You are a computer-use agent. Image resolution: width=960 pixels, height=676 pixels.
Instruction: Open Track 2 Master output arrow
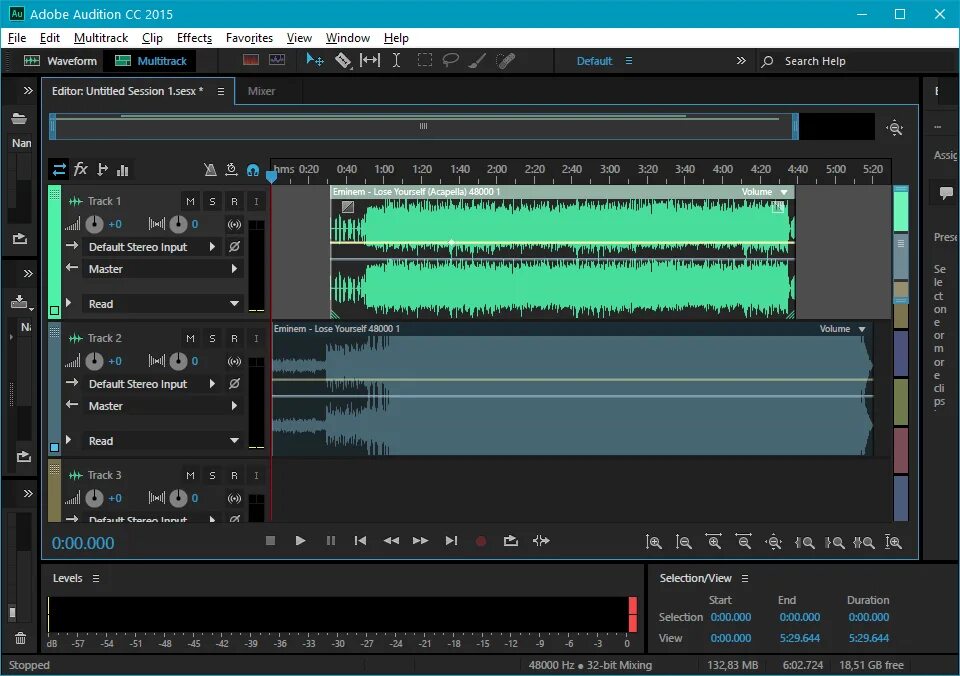(x=234, y=406)
